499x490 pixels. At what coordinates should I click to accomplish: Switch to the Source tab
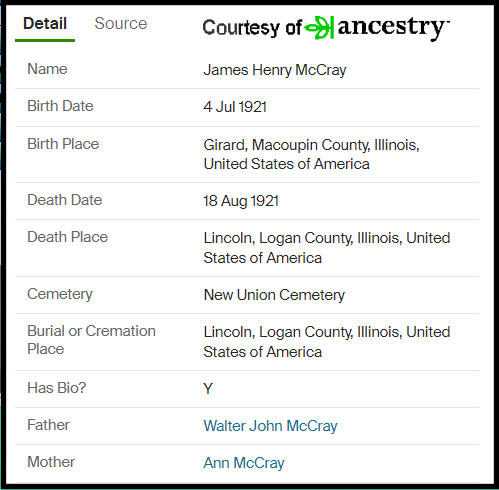[121, 24]
